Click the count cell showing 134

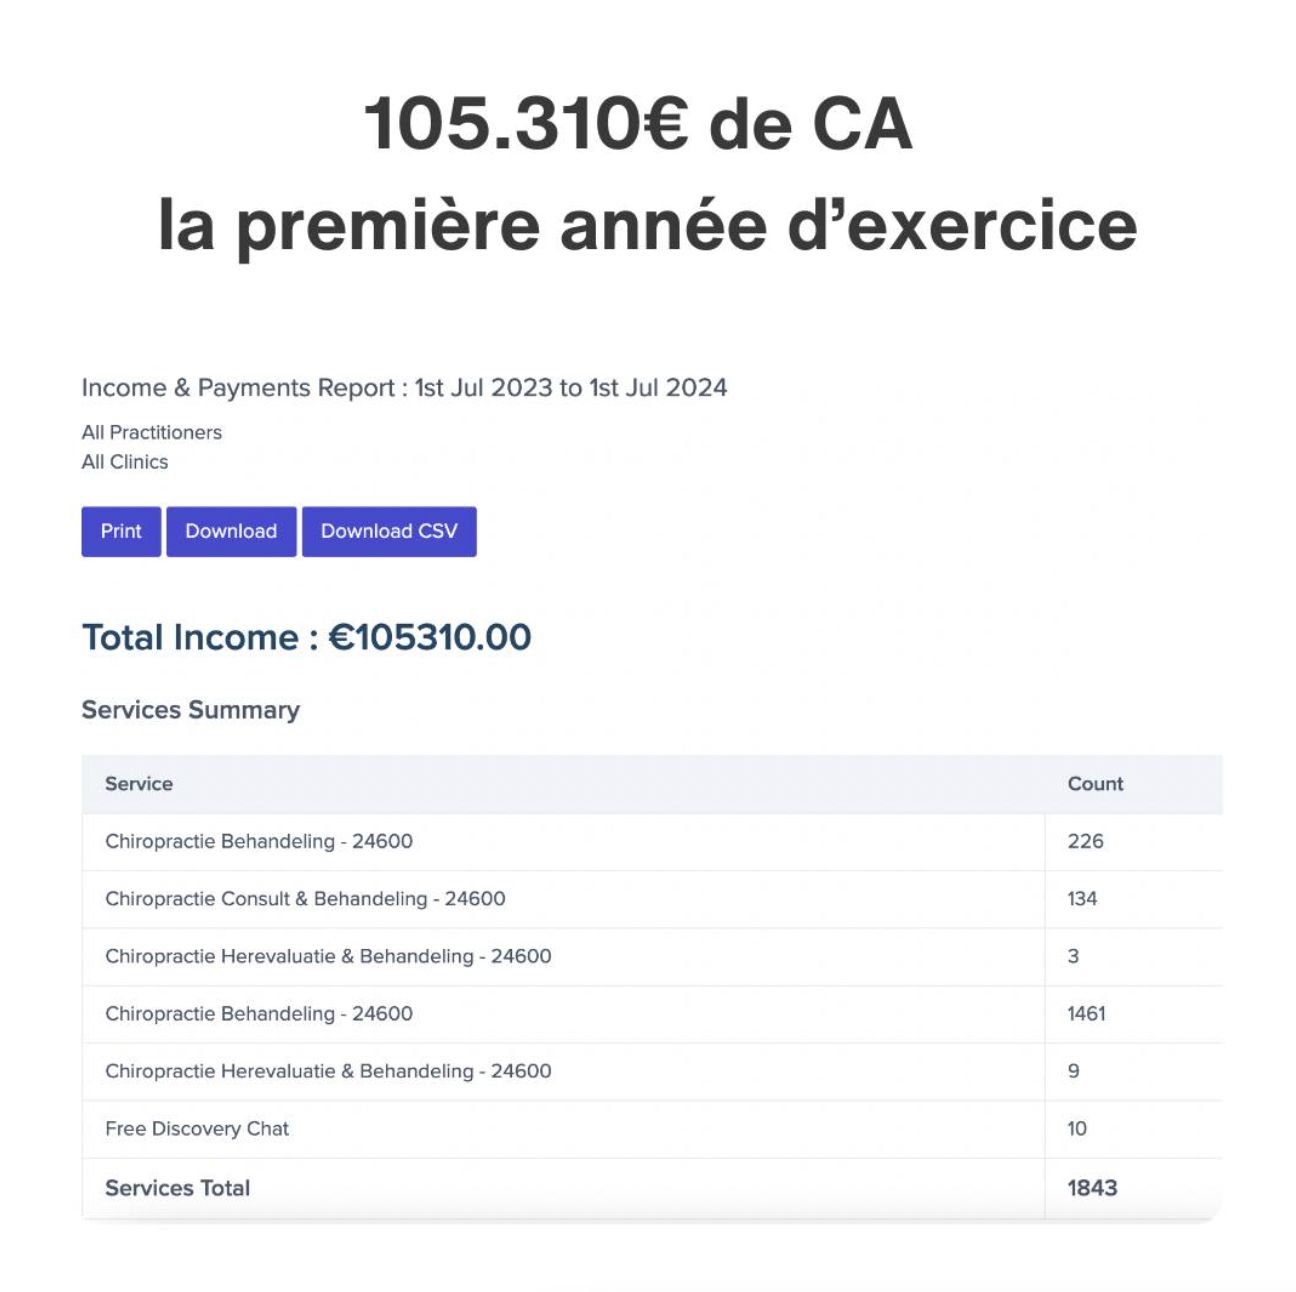click(x=1082, y=899)
